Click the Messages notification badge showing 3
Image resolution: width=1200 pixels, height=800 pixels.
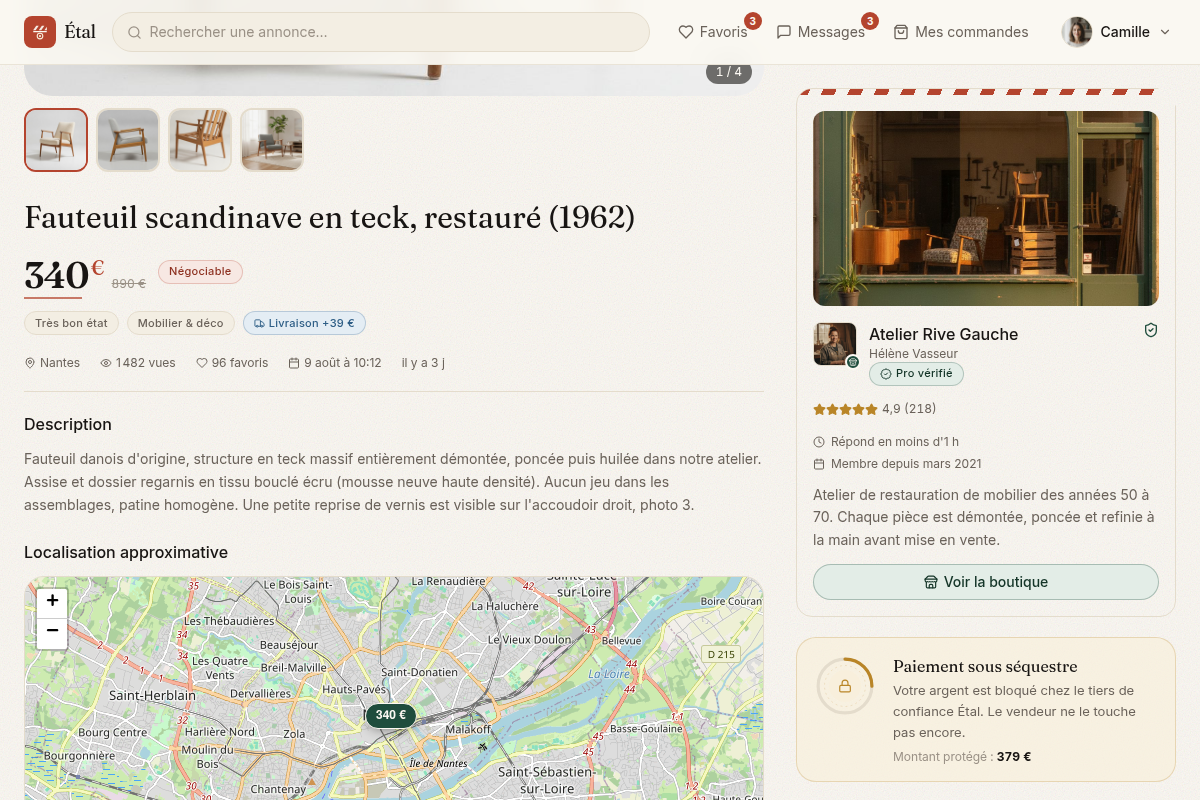pos(870,21)
